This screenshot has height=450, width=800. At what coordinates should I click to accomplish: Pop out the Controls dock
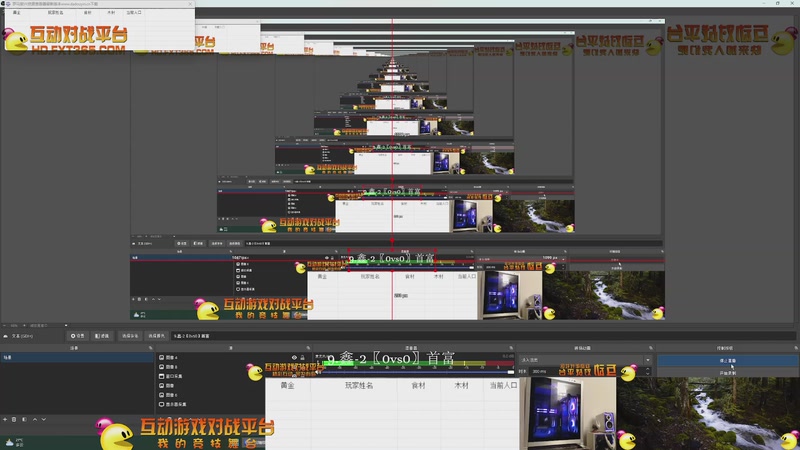796,348
